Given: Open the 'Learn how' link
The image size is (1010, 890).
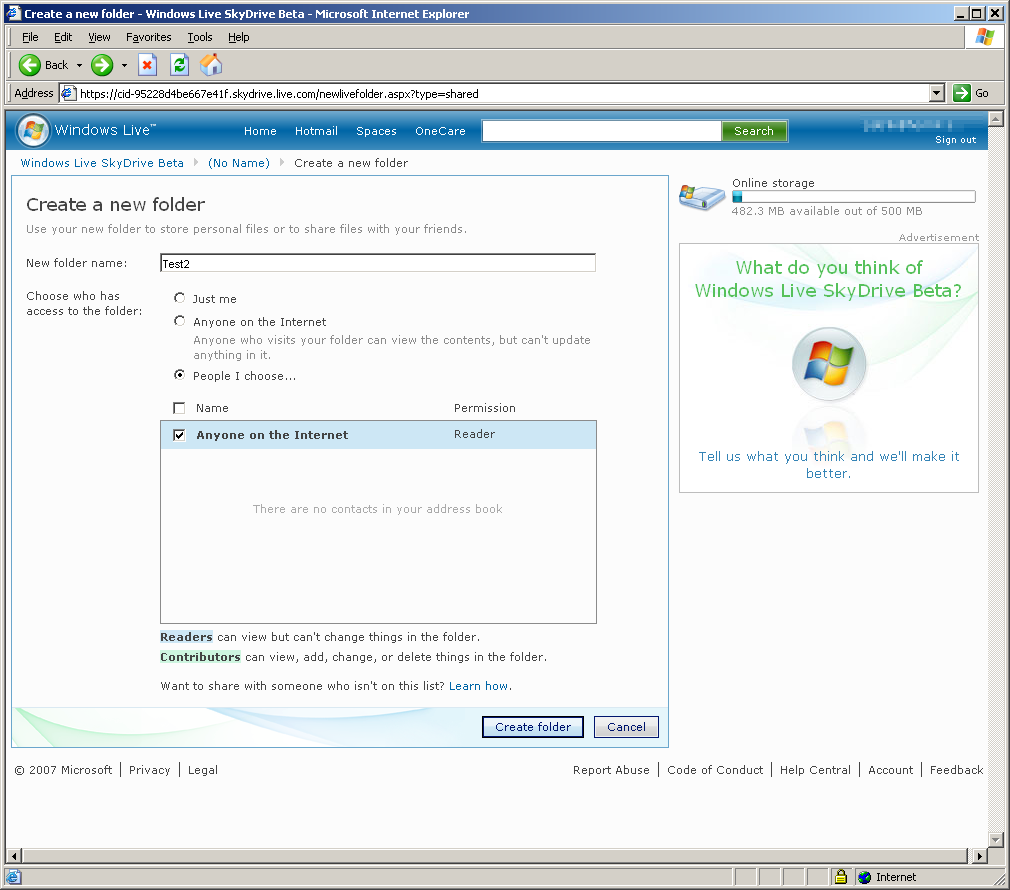Looking at the screenshot, I should pos(479,686).
